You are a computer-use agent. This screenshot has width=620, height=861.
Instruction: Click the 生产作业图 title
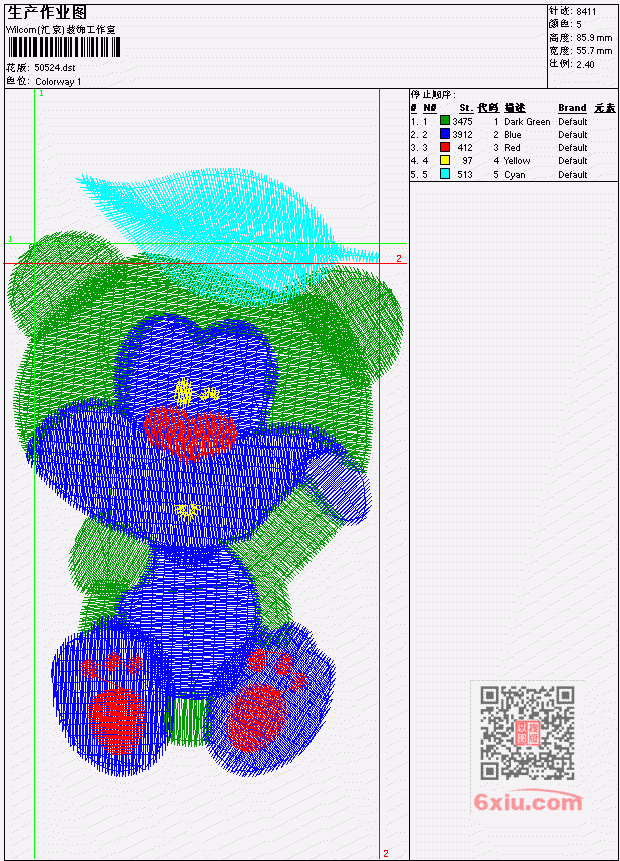coord(47,13)
